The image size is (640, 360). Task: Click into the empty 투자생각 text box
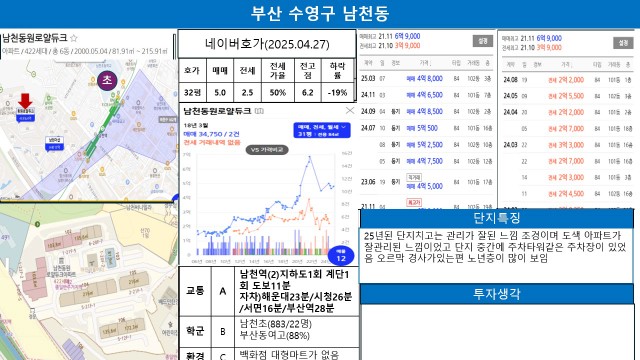pos(497,331)
